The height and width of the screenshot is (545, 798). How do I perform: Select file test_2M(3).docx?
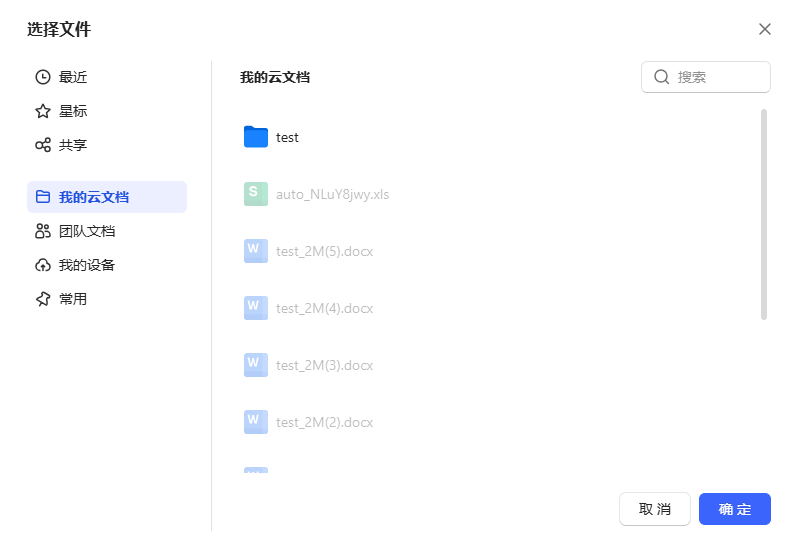324,365
